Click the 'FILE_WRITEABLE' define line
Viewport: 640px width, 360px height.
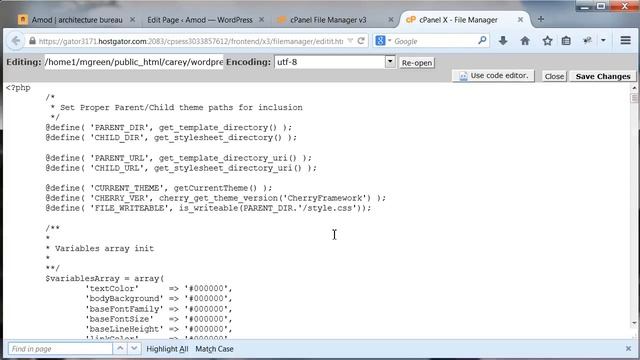(x=208, y=208)
